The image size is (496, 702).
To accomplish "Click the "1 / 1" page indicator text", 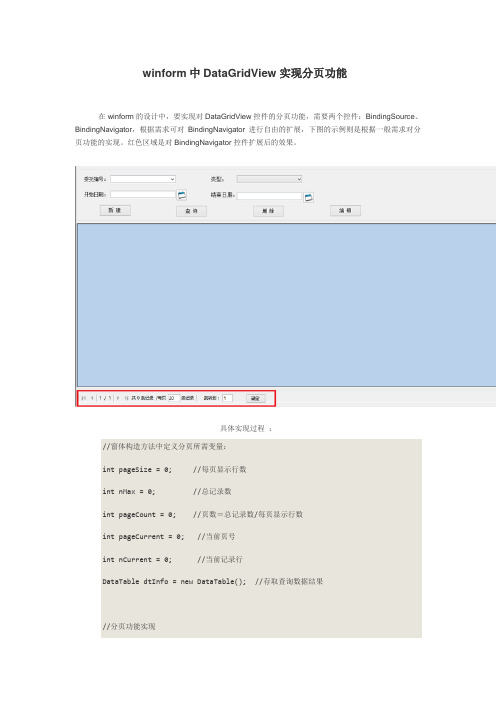I will point(105,398).
